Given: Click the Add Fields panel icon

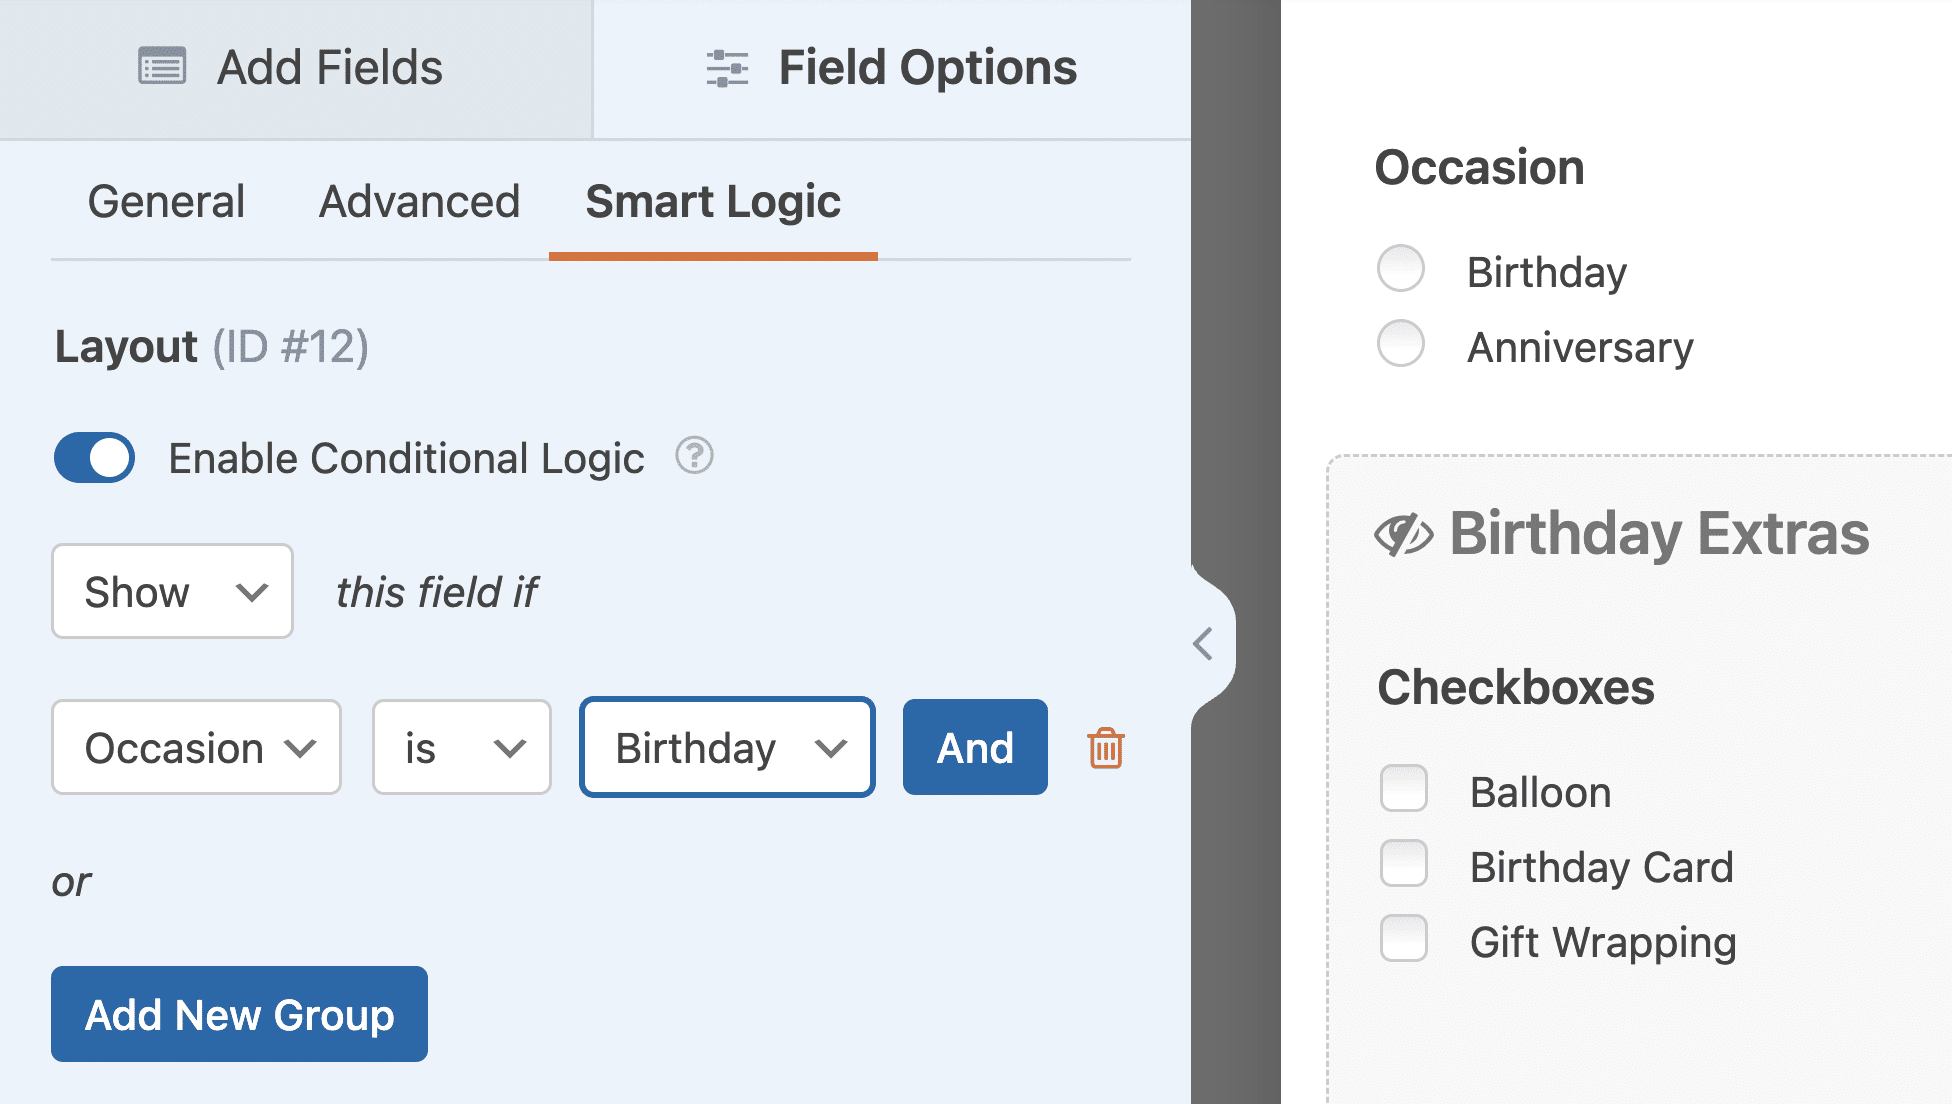Looking at the screenshot, I should [x=163, y=67].
